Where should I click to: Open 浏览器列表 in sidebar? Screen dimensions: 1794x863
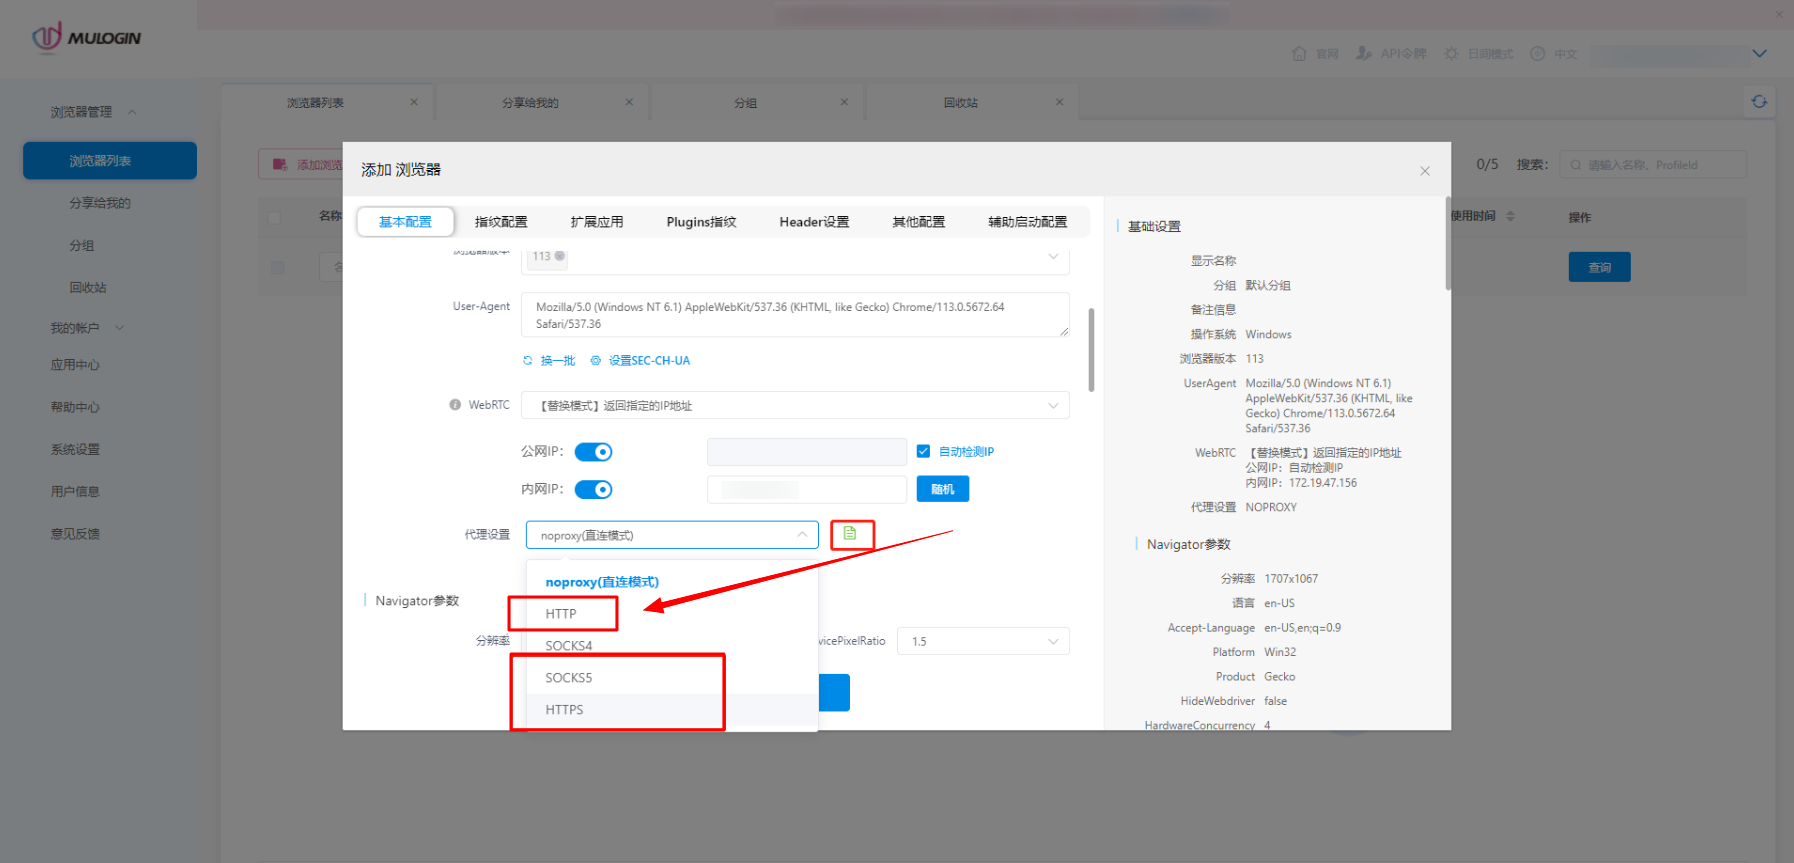click(x=110, y=161)
